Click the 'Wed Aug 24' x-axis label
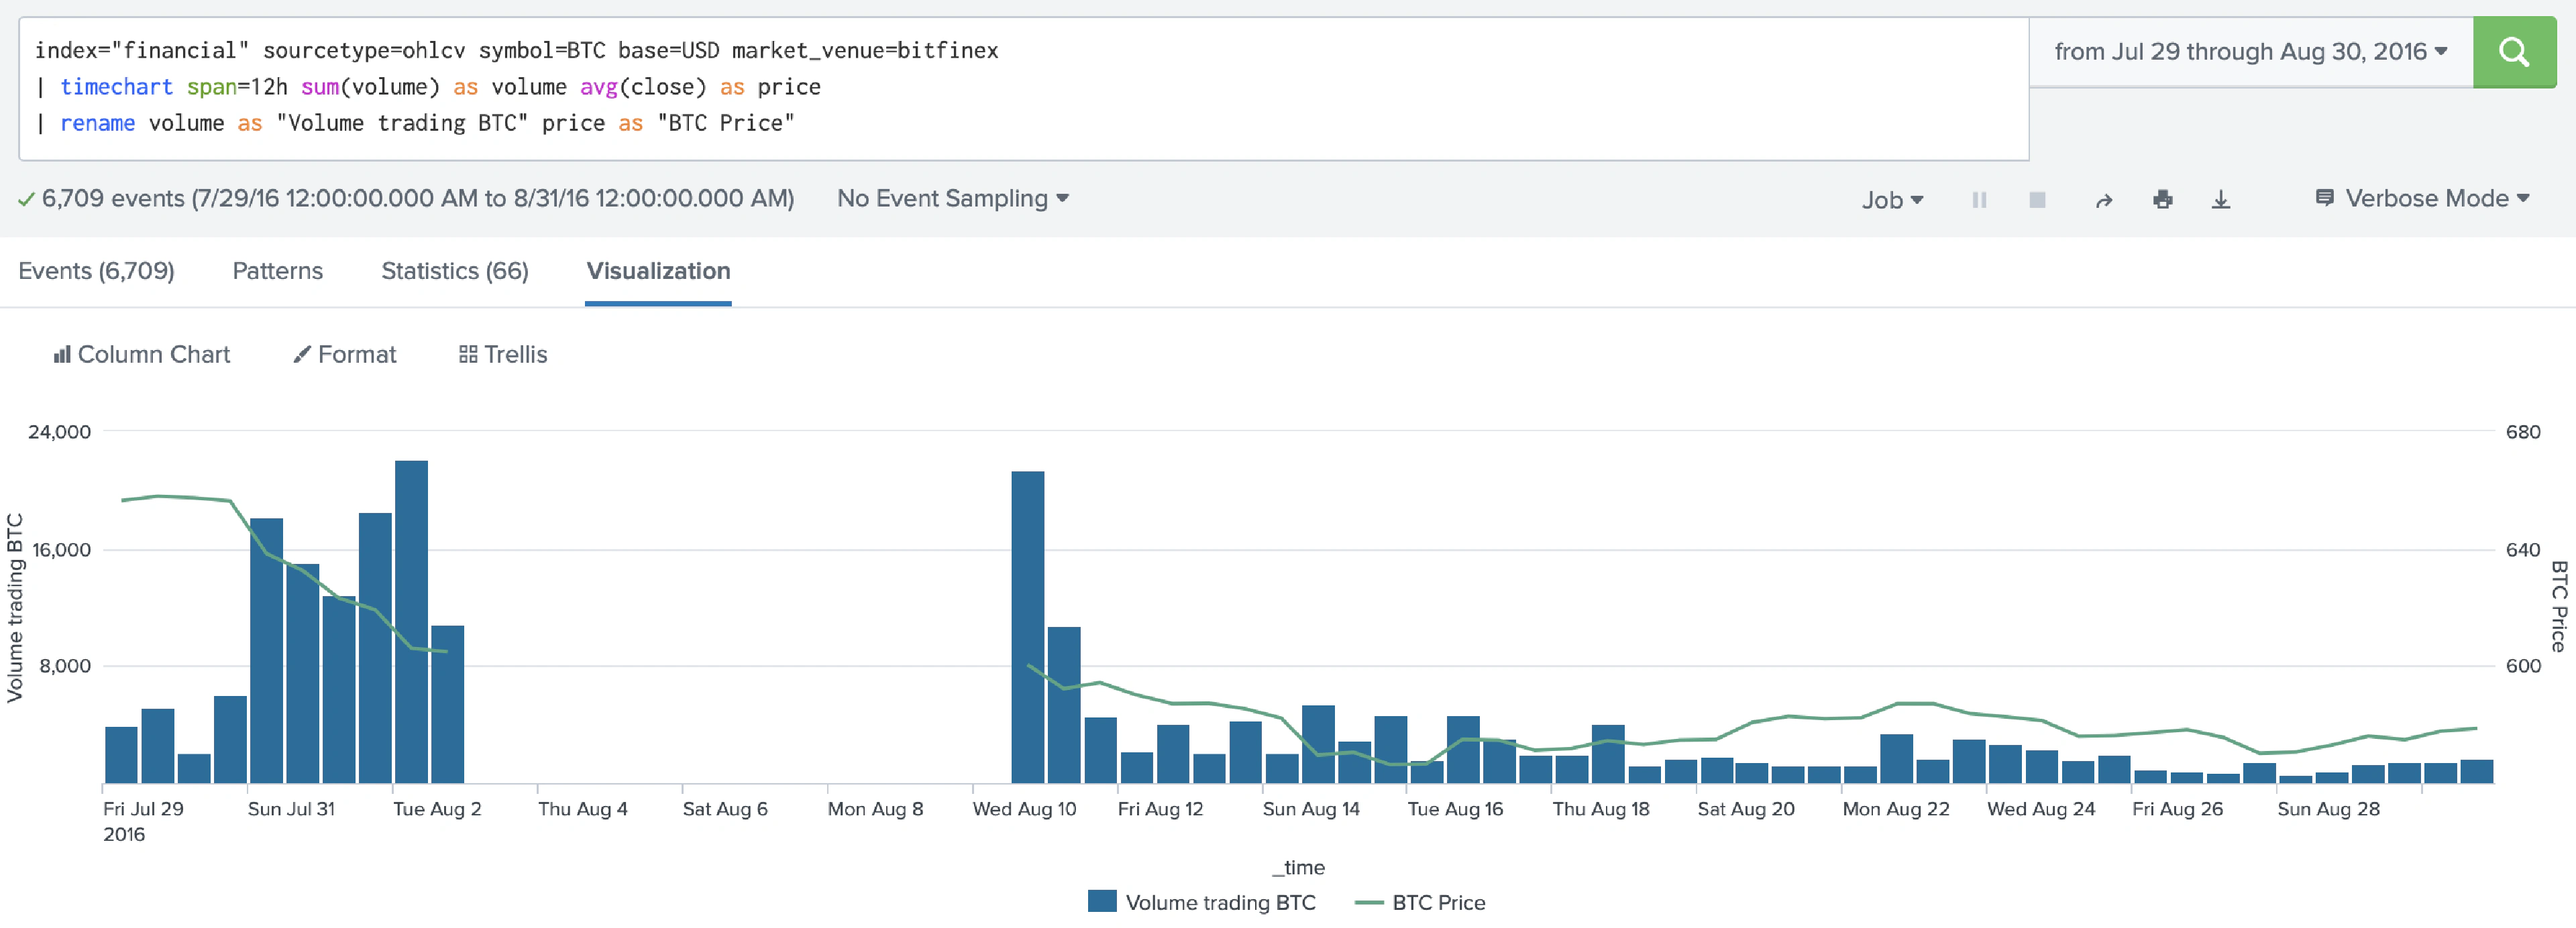2576x928 pixels. [2040, 809]
